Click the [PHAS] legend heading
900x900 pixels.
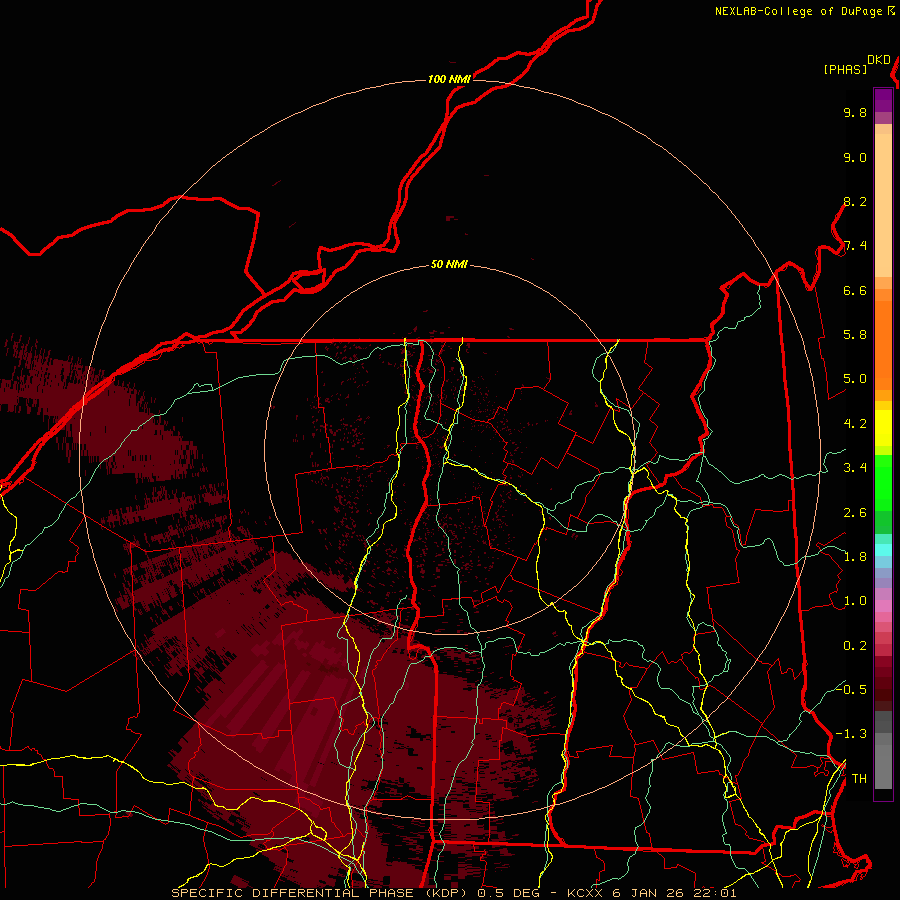click(x=845, y=69)
